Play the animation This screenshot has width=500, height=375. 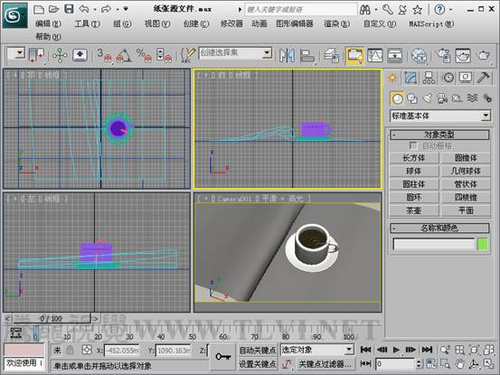pyautogui.click(x=396, y=350)
